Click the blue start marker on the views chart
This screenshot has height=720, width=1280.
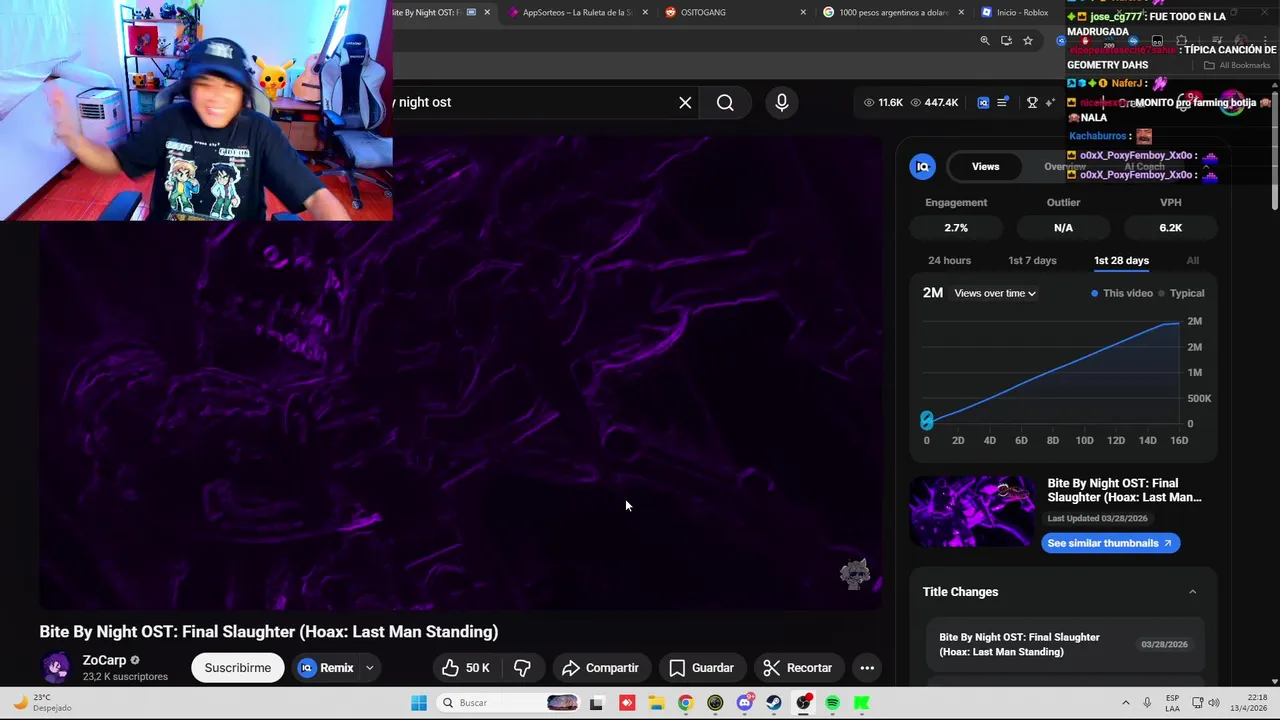point(926,420)
